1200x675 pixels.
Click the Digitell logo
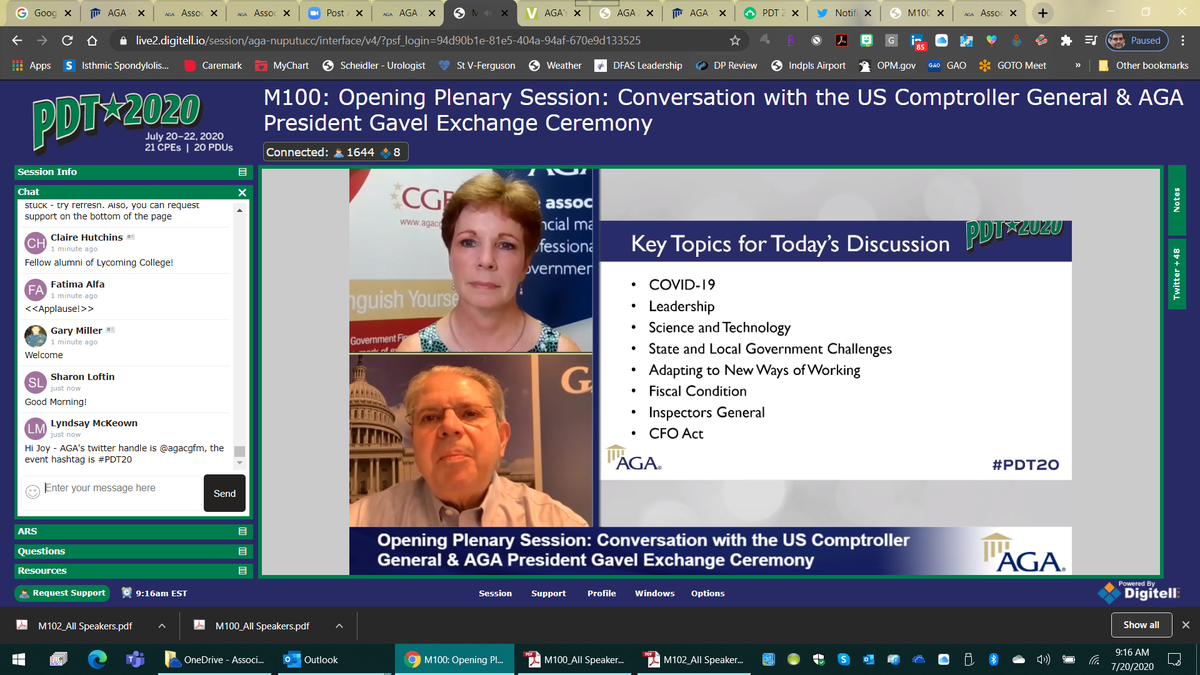(x=1139, y=591)
